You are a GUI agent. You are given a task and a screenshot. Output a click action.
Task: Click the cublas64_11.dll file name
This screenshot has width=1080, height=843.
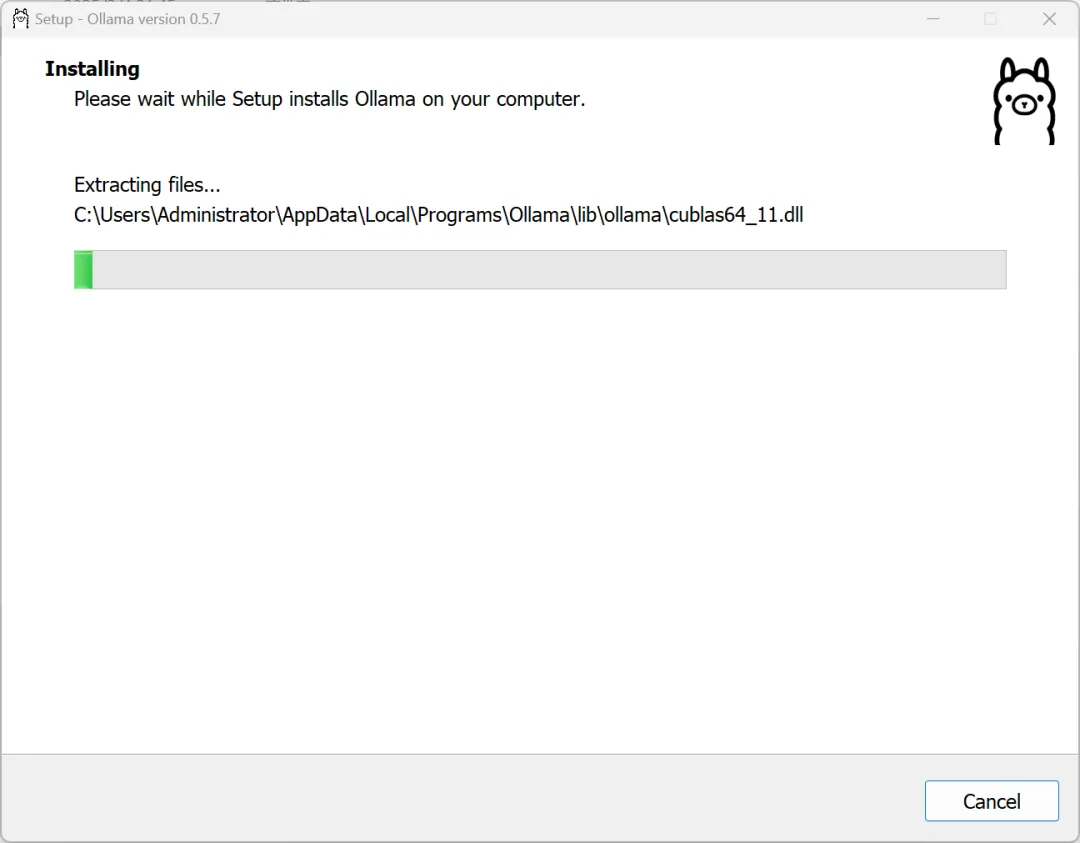tap(736, 214)
